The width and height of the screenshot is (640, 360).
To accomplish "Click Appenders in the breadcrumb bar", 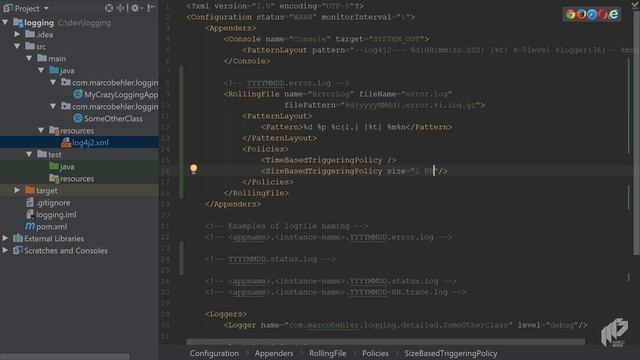I will pyautogui.click(x=274, y=353).
